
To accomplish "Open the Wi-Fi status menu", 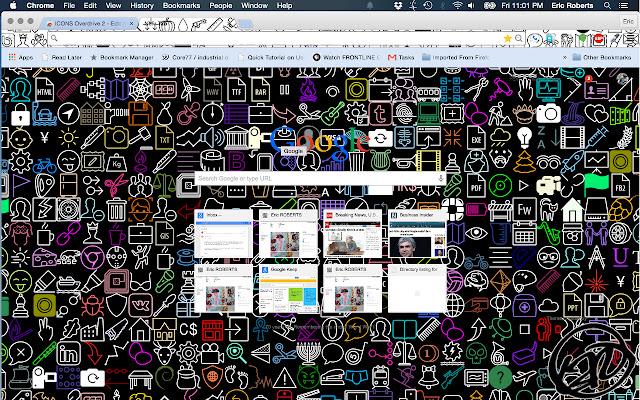I will pyautogui.click(x=457, y=5).
